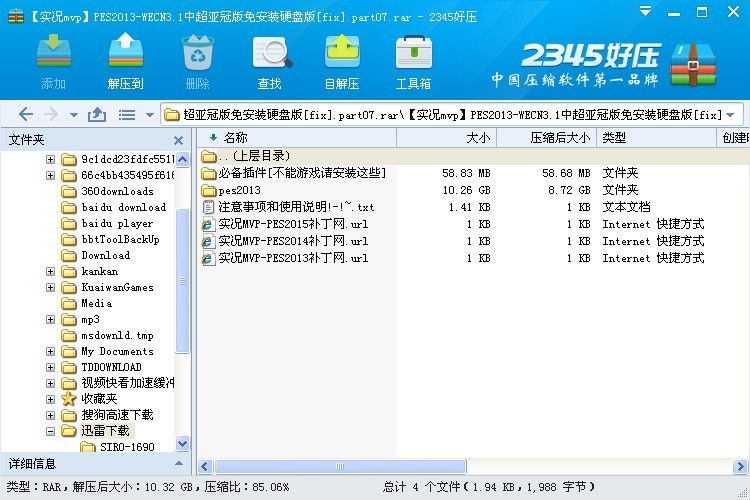Expand the 收藏夹 favorites tree node
750x500 pixels.
[50, 399]
